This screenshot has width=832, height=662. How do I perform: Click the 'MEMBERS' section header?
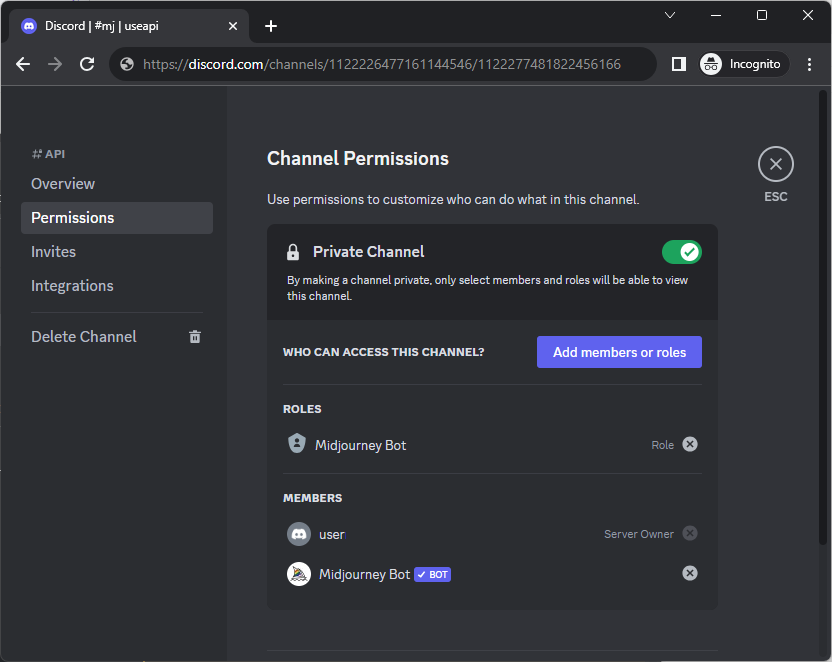pos(312,498)
